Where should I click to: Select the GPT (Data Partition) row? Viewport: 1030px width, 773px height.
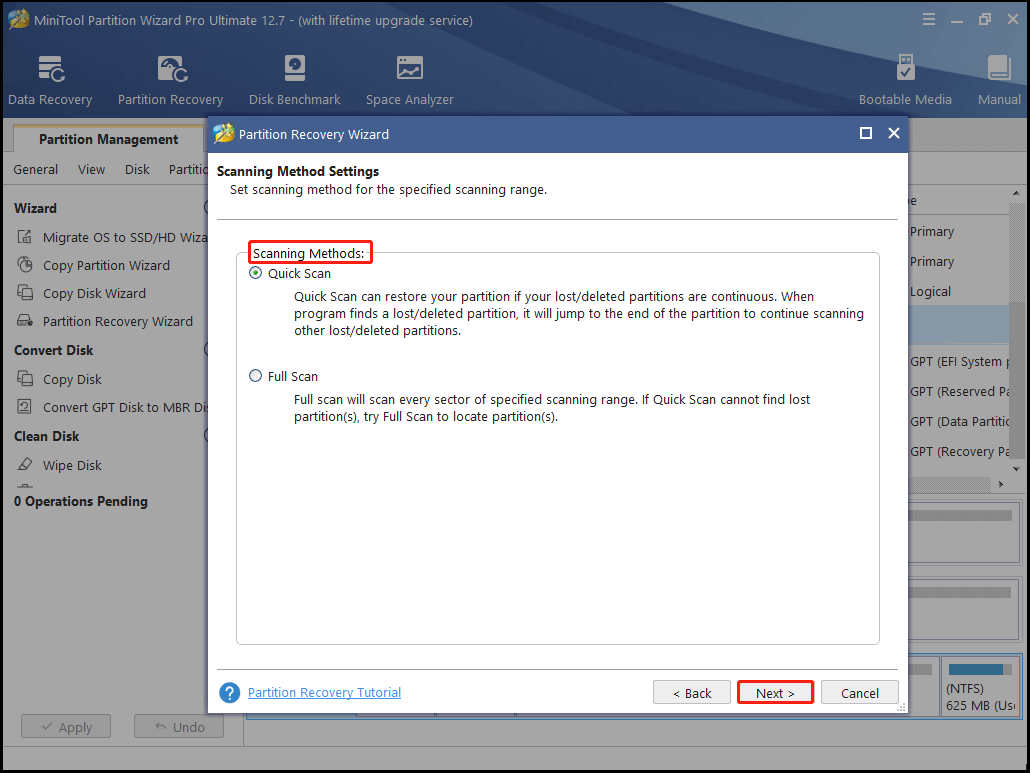click(959, 422)
